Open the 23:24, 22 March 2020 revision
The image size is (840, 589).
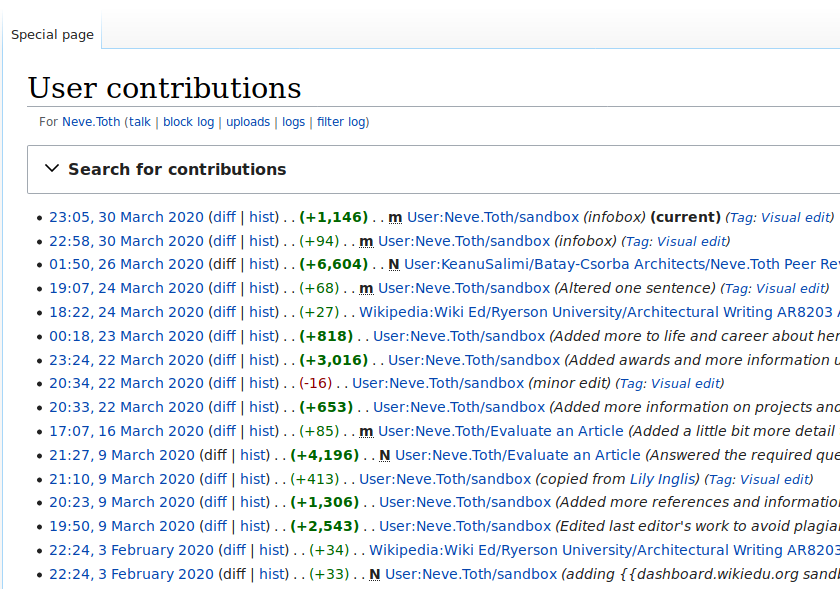[126, 360]
